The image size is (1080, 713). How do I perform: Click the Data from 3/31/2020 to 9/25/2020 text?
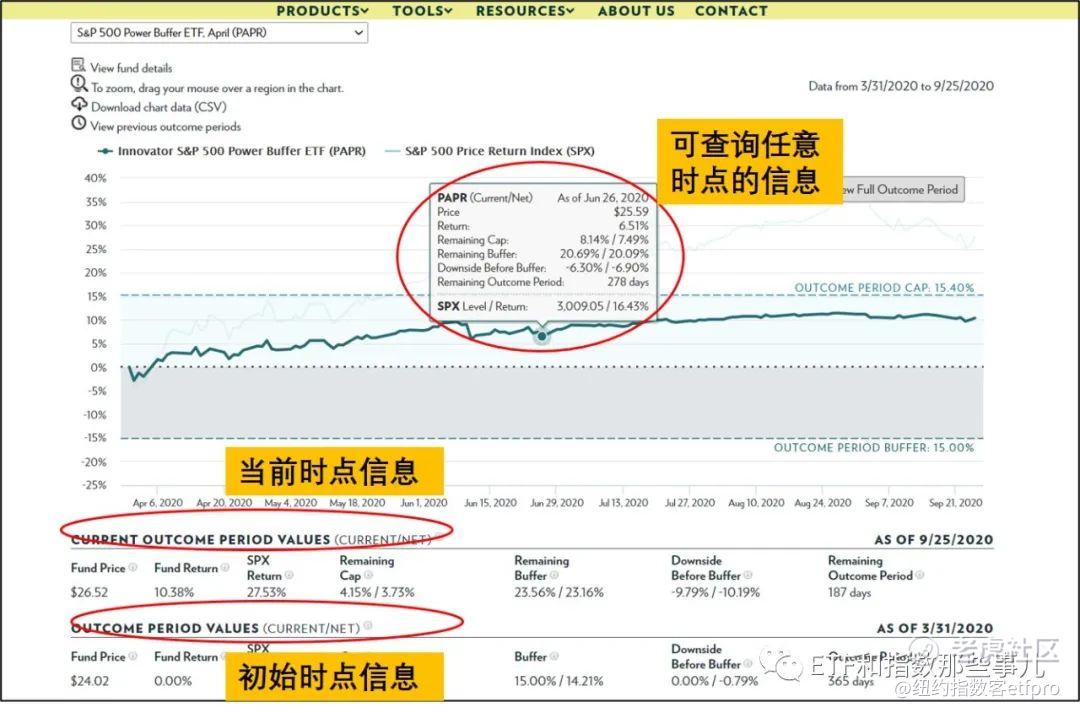point(901,86)
